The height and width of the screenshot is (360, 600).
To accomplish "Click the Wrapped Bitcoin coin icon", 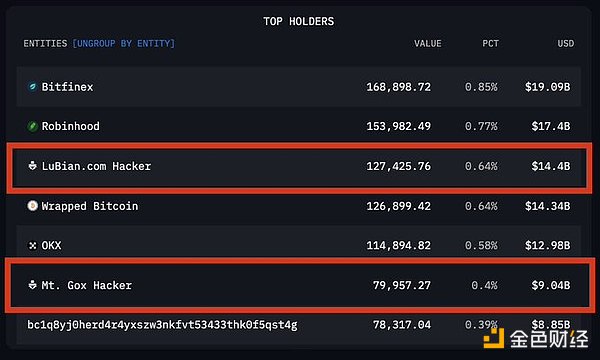I will pyautogui.click(x=33, y=206).
